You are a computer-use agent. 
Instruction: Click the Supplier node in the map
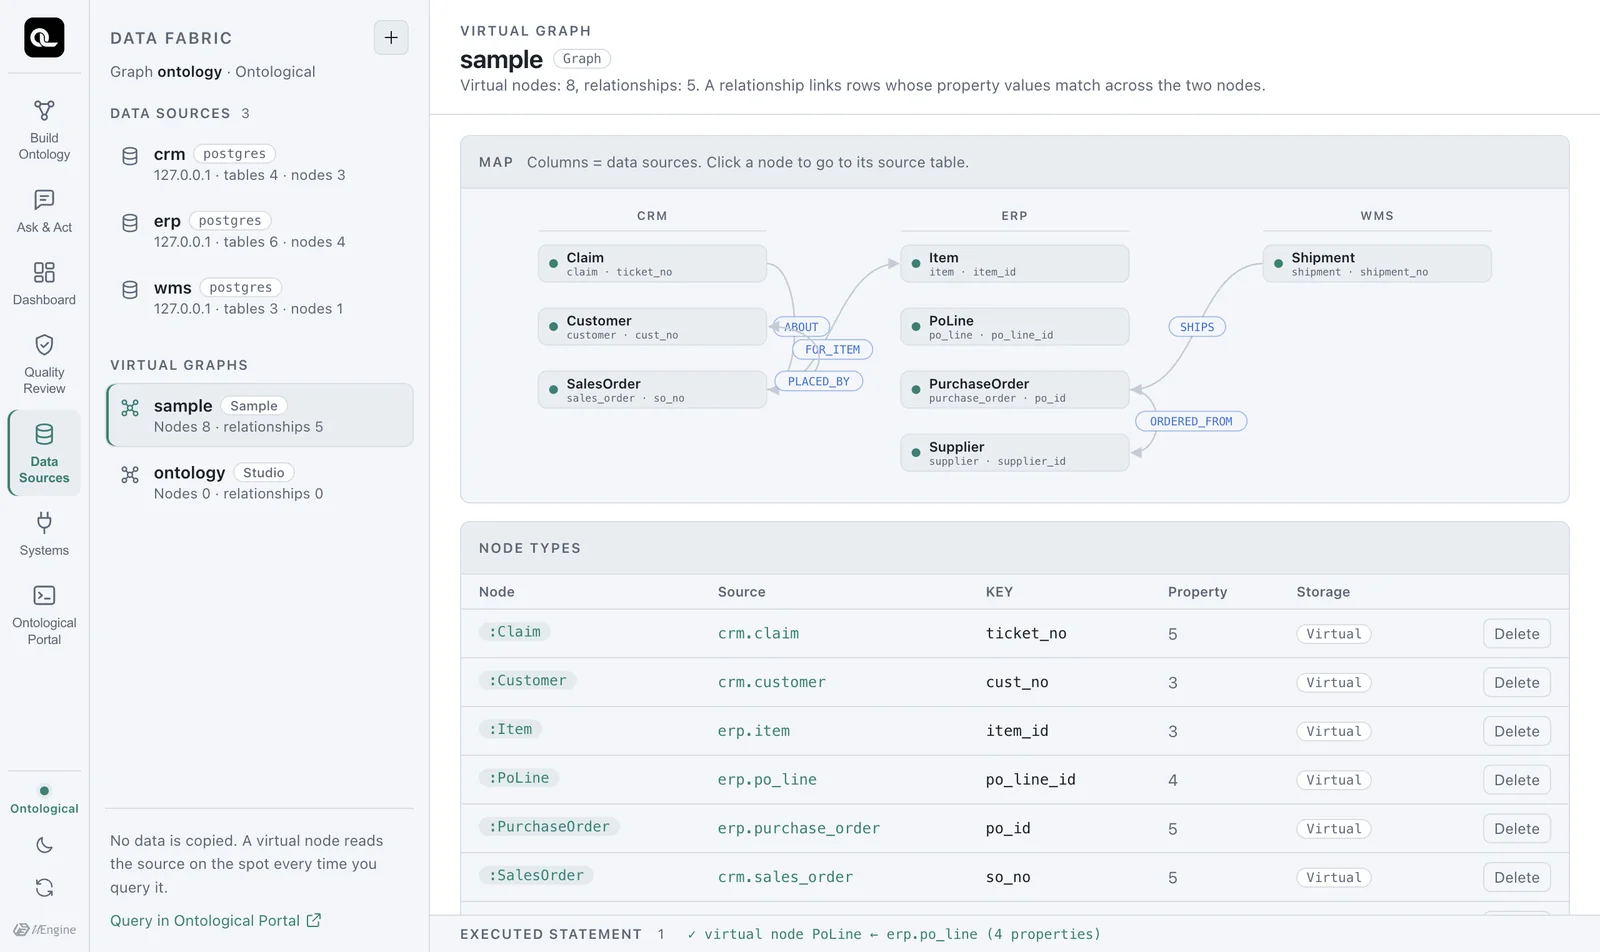pos(1014,453)
